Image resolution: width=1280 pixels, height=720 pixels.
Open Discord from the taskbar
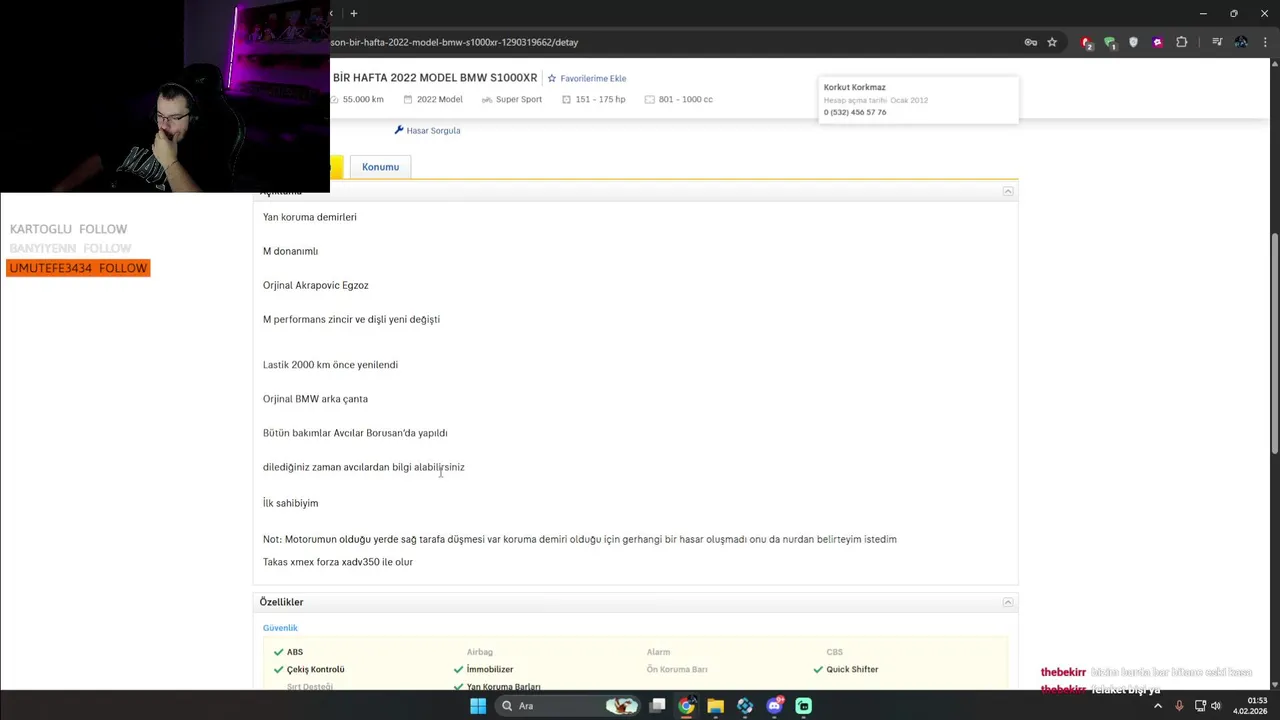click(774, 706)
